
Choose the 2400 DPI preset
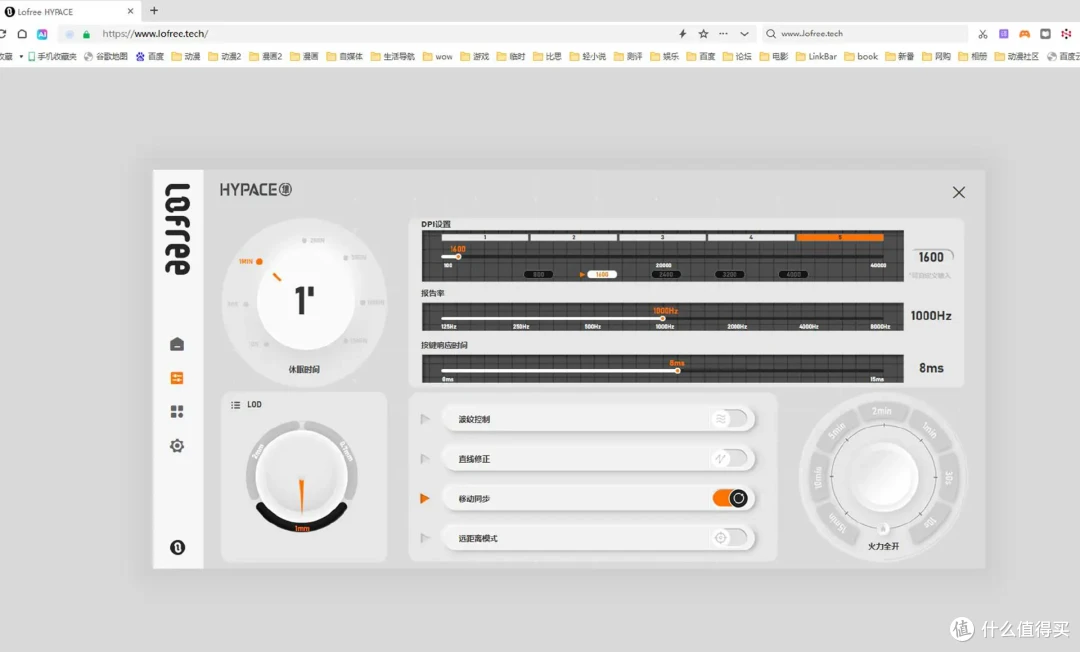[666, 274]
